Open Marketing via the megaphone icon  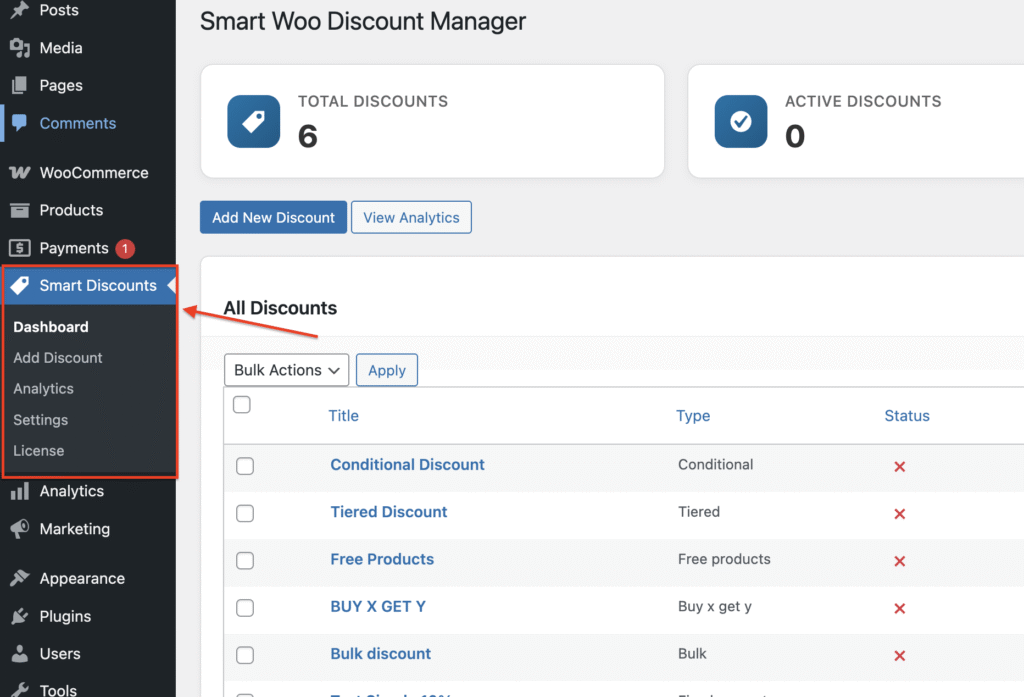(x=19, y=529)
